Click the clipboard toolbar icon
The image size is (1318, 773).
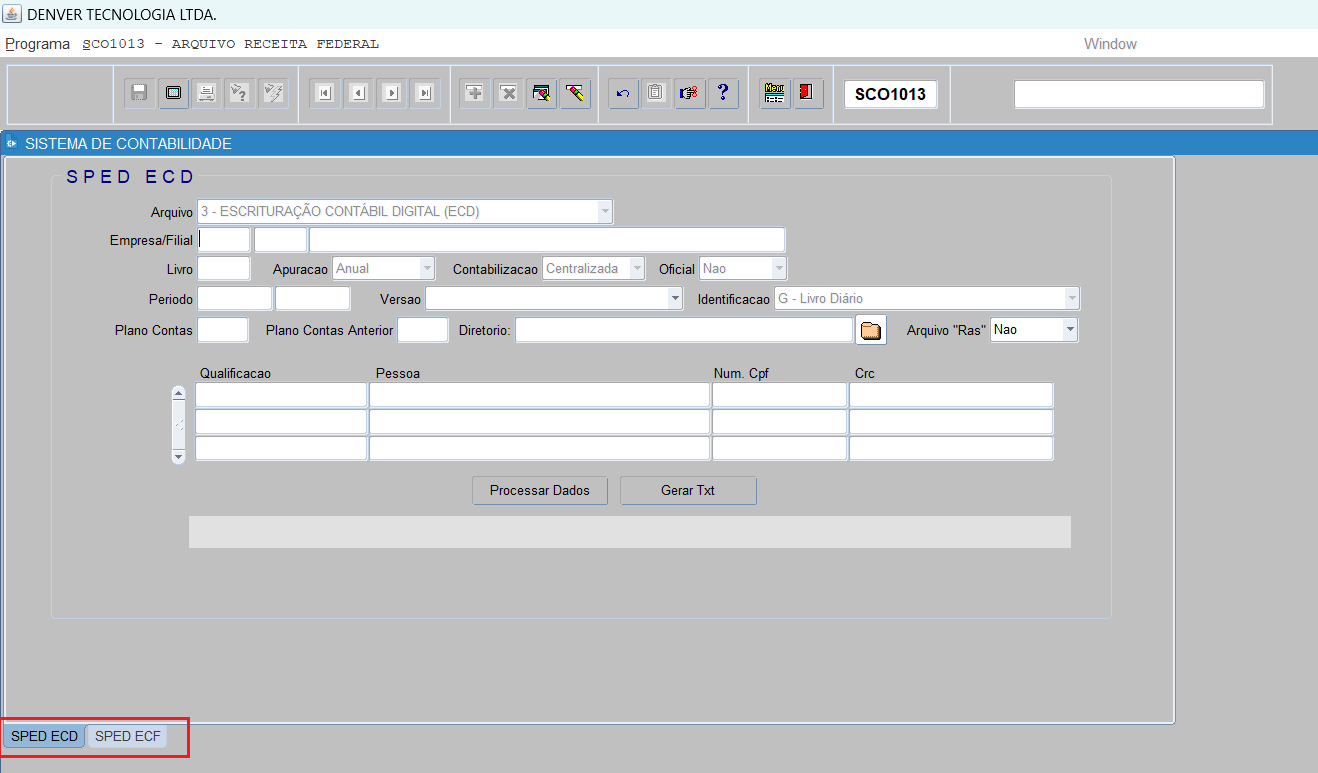click(656, 93)
